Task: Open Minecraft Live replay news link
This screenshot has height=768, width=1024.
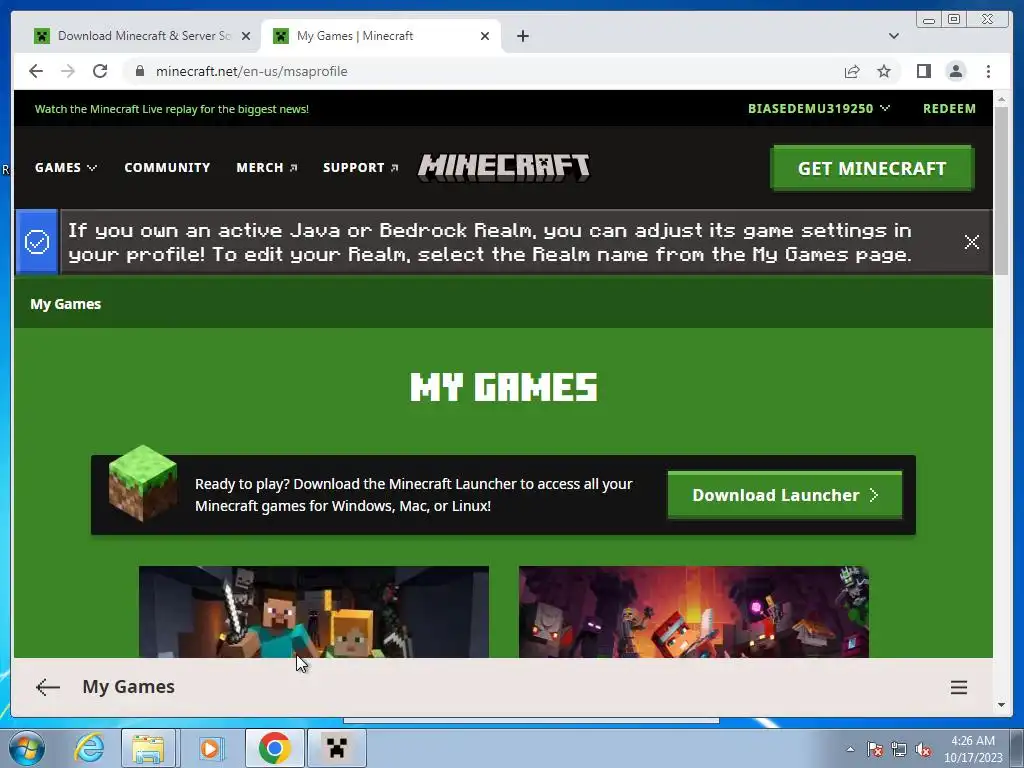Action: pyautogui.click(x=172, y=109)
